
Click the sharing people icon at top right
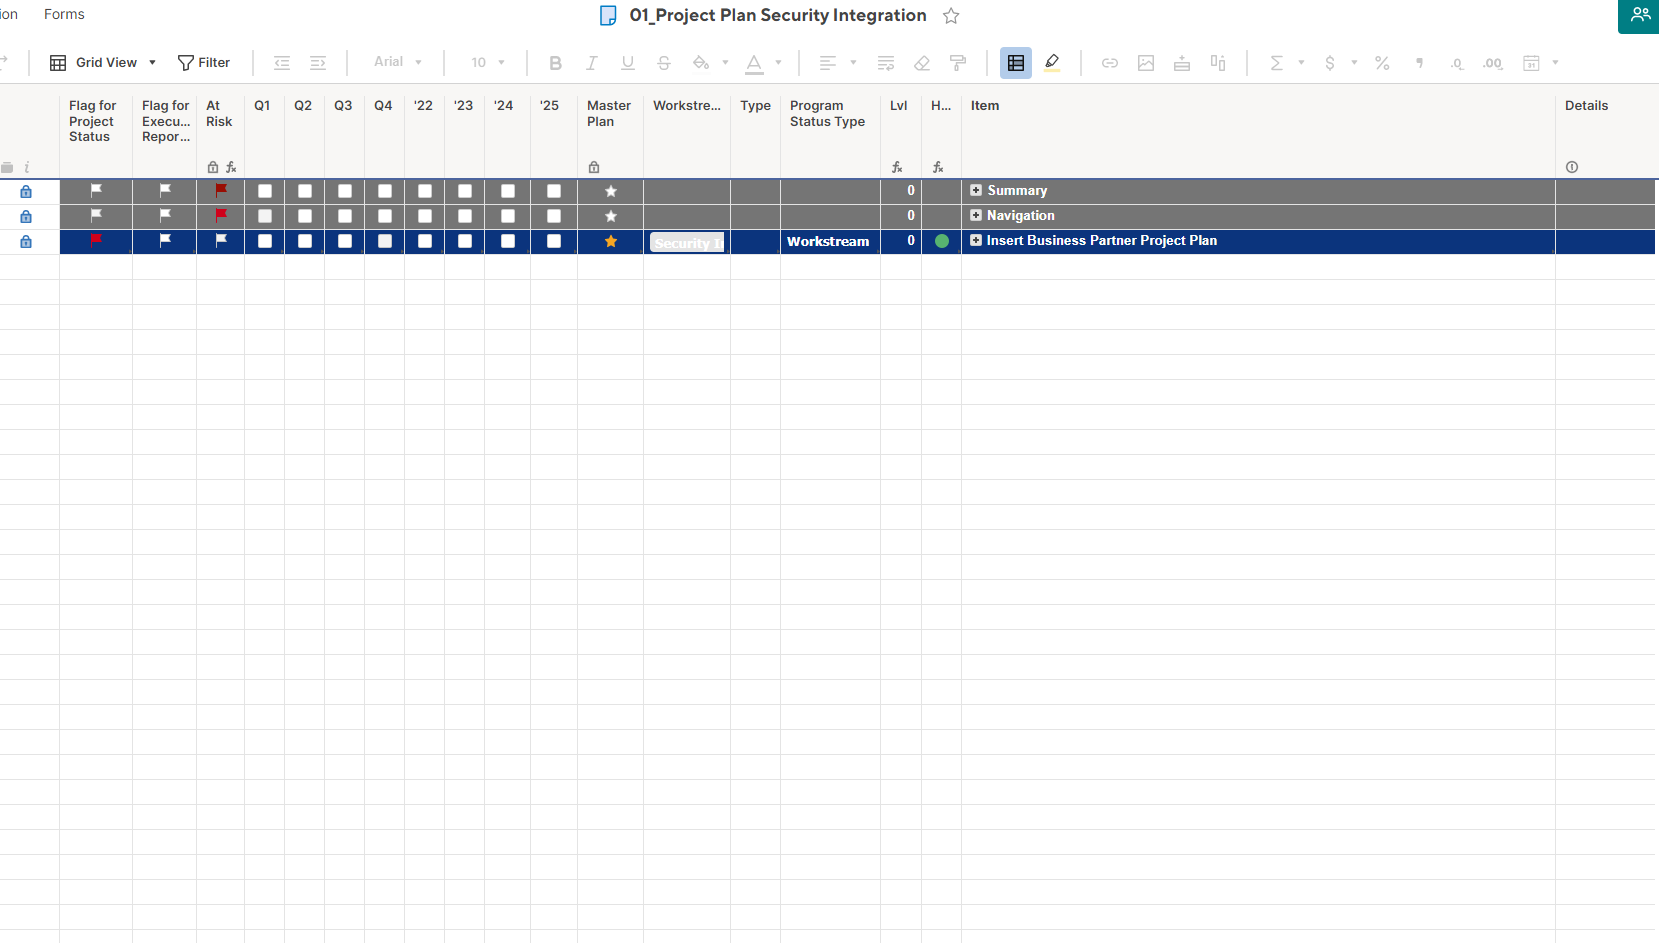[1640, 15]
